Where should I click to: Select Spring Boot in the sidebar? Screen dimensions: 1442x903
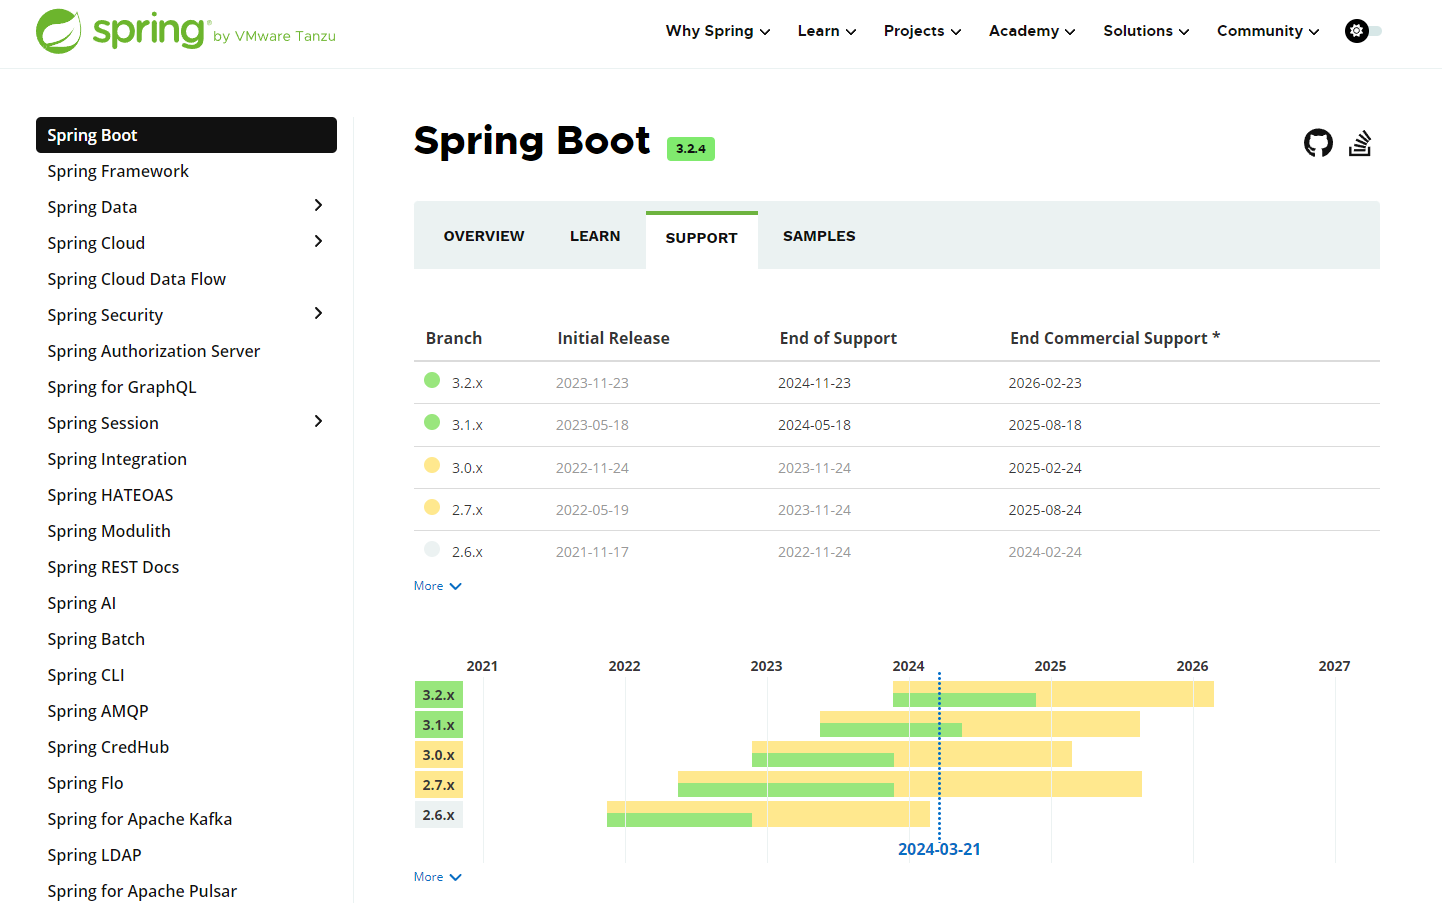(186, 135)
